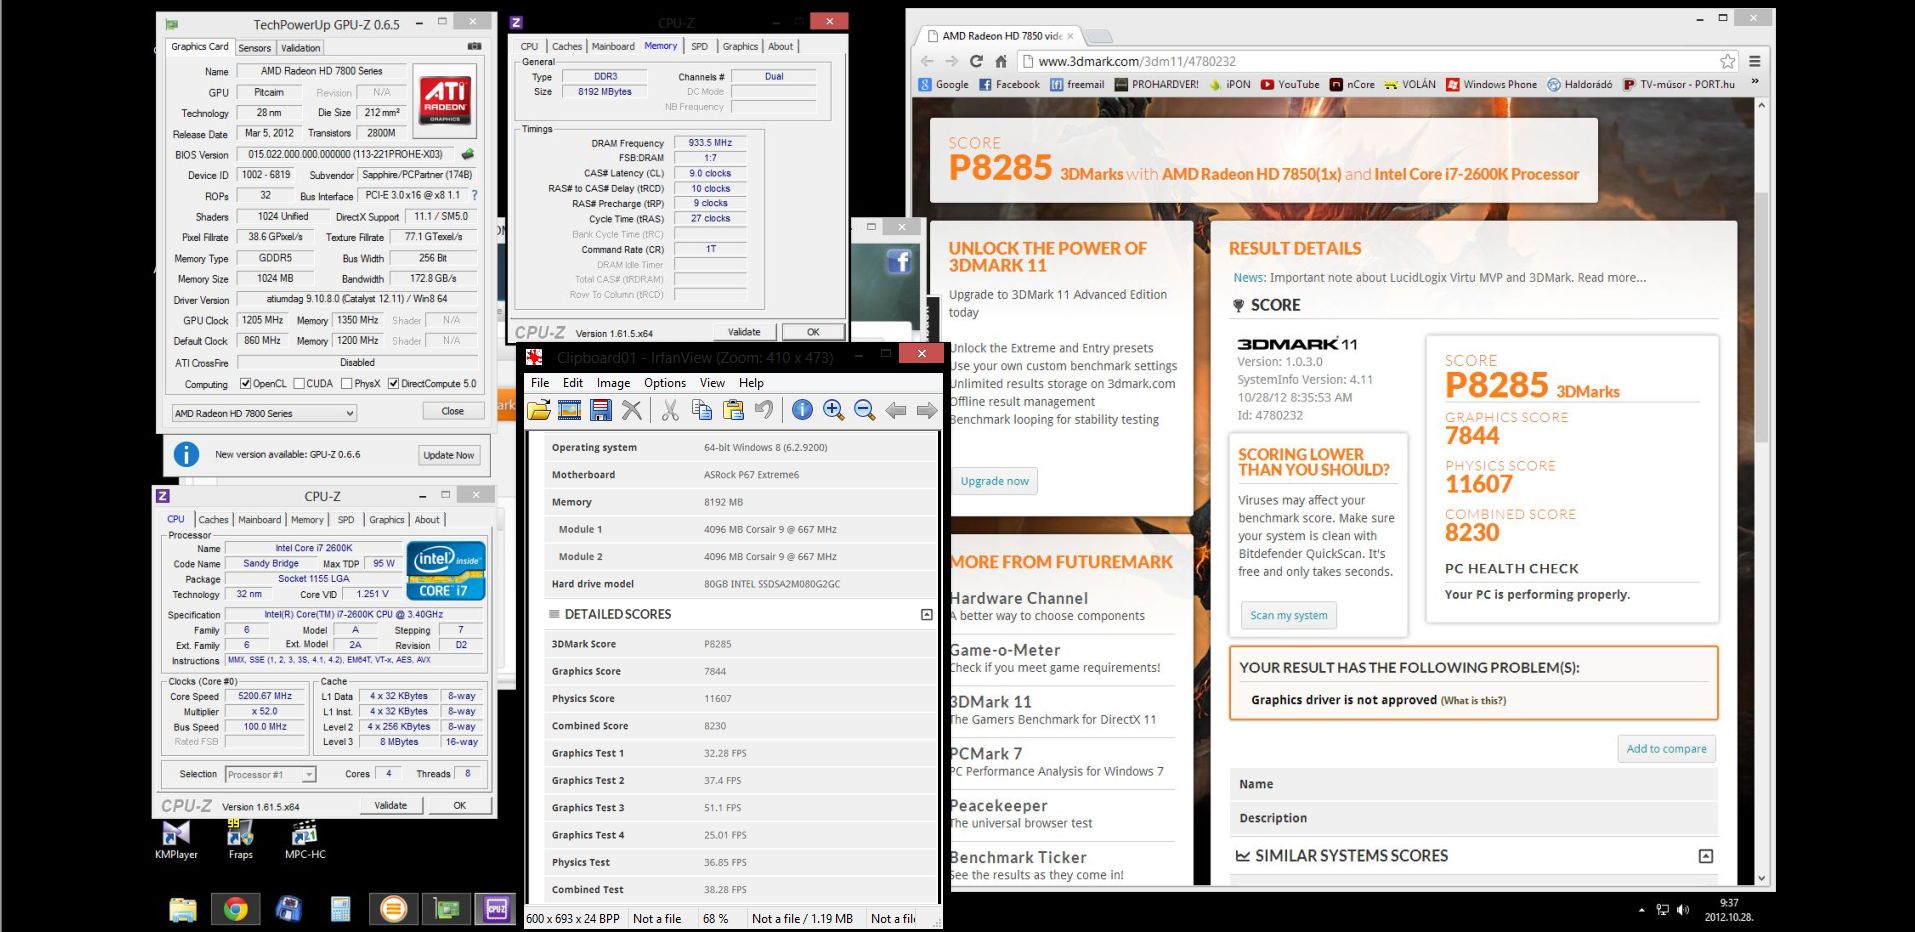The image size is (1915, 932).
Task: Click the IrfanView Save floppy disk icon
Action: [x=601, y=409]
